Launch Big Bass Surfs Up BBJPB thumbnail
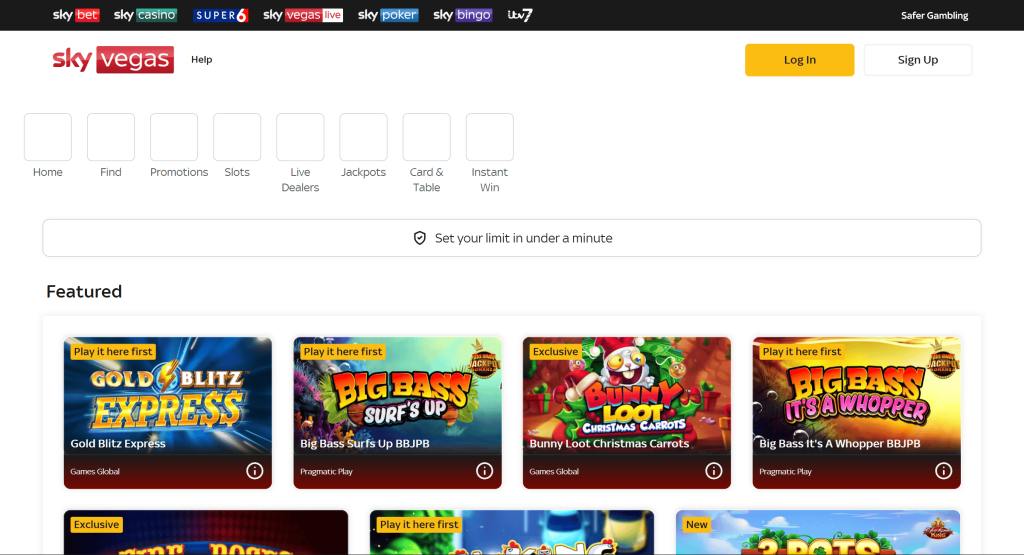Screen dimensions: 1024x555 click(x=398, y=396)
